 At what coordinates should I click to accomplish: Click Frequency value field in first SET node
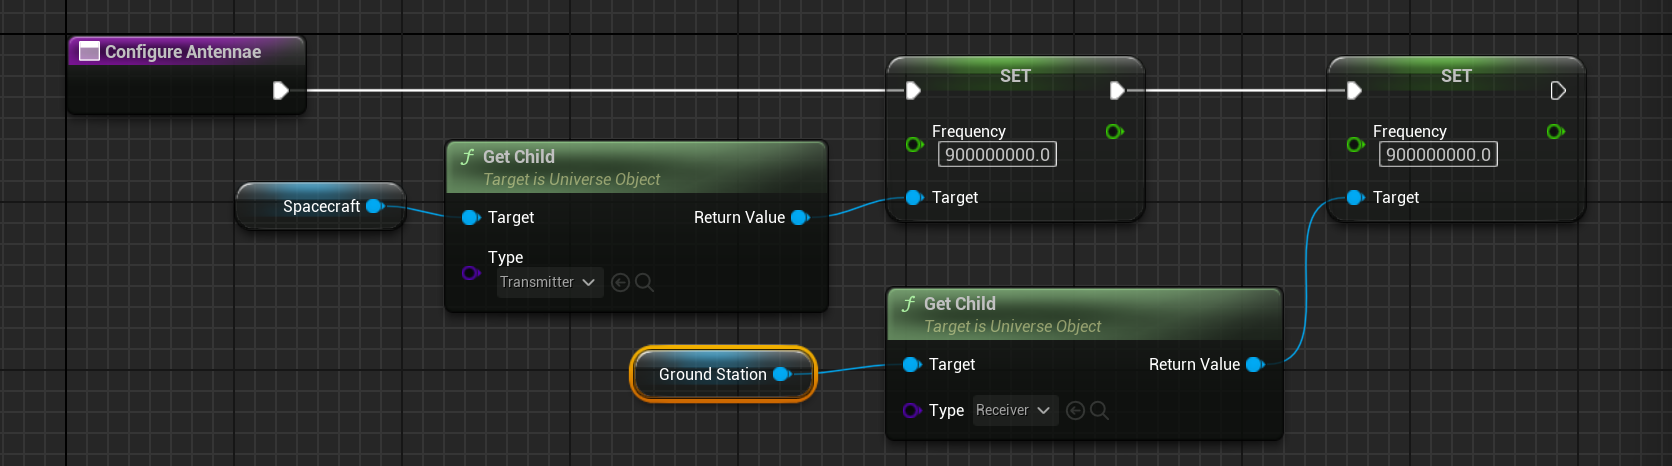997,154
